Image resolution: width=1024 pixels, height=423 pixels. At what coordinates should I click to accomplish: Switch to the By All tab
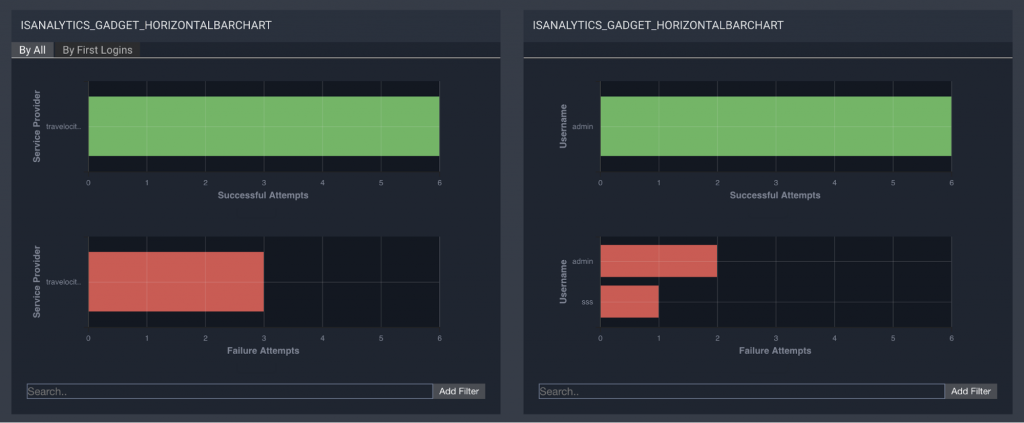click(32, 50)
